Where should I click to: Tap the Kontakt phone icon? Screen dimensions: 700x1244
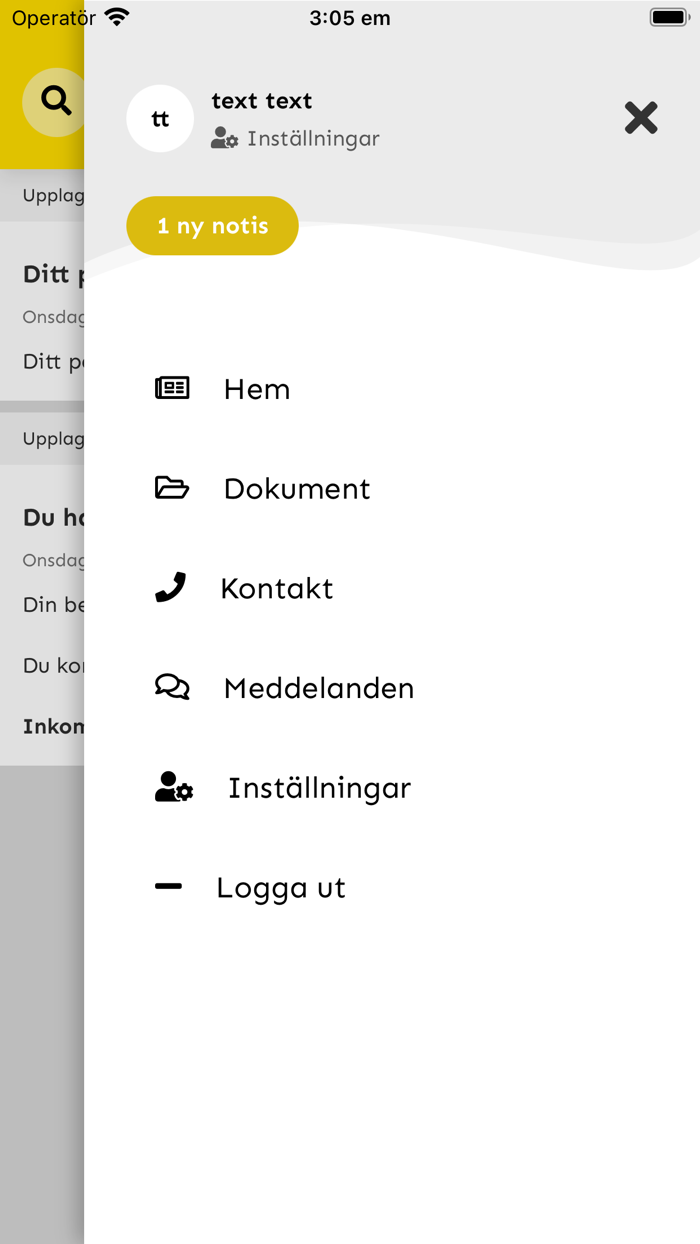171,588
